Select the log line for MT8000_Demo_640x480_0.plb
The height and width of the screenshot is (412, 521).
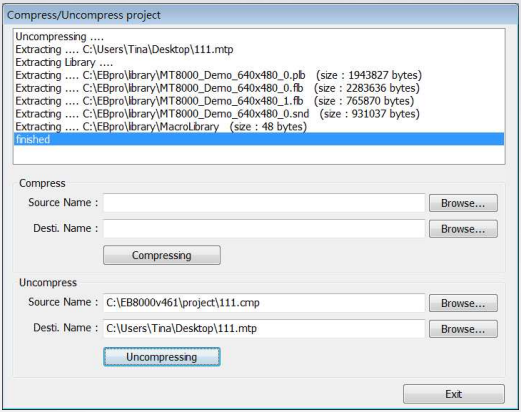click(x=259, y=75)
